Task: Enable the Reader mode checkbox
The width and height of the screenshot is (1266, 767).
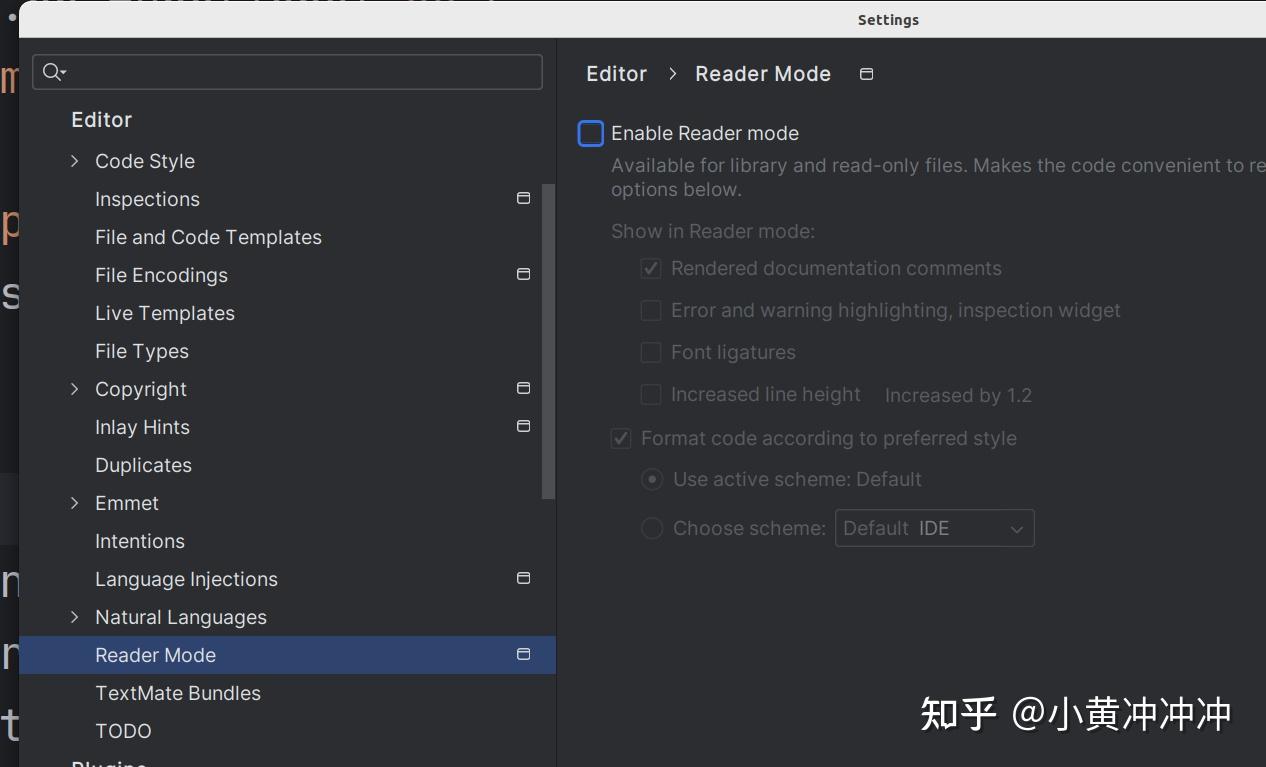Action: 590,133
